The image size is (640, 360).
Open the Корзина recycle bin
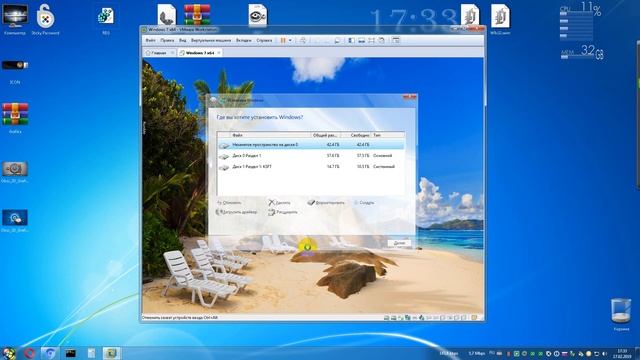coord(621,313)
